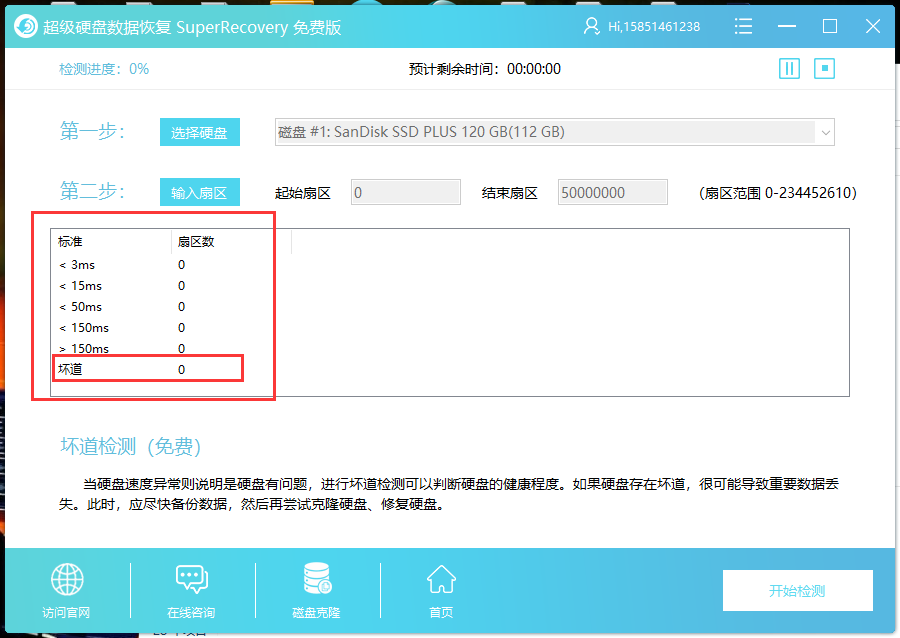Minimize the SuperRecovery window
The image size is (900, 638).
click(786, 26)
